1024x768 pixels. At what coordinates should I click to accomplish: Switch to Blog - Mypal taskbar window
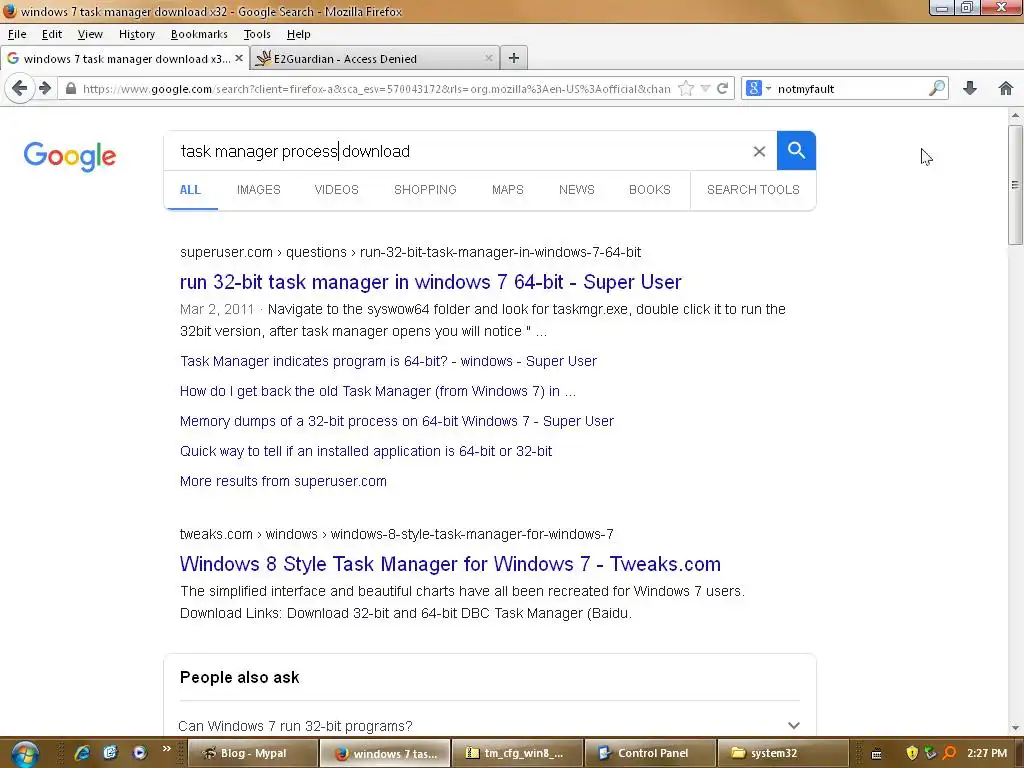[253, 753]
